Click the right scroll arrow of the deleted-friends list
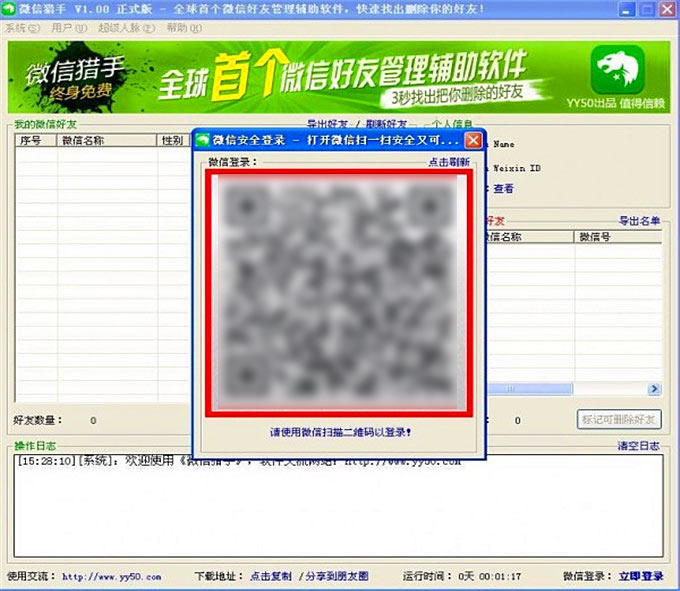 click(654, 389)
